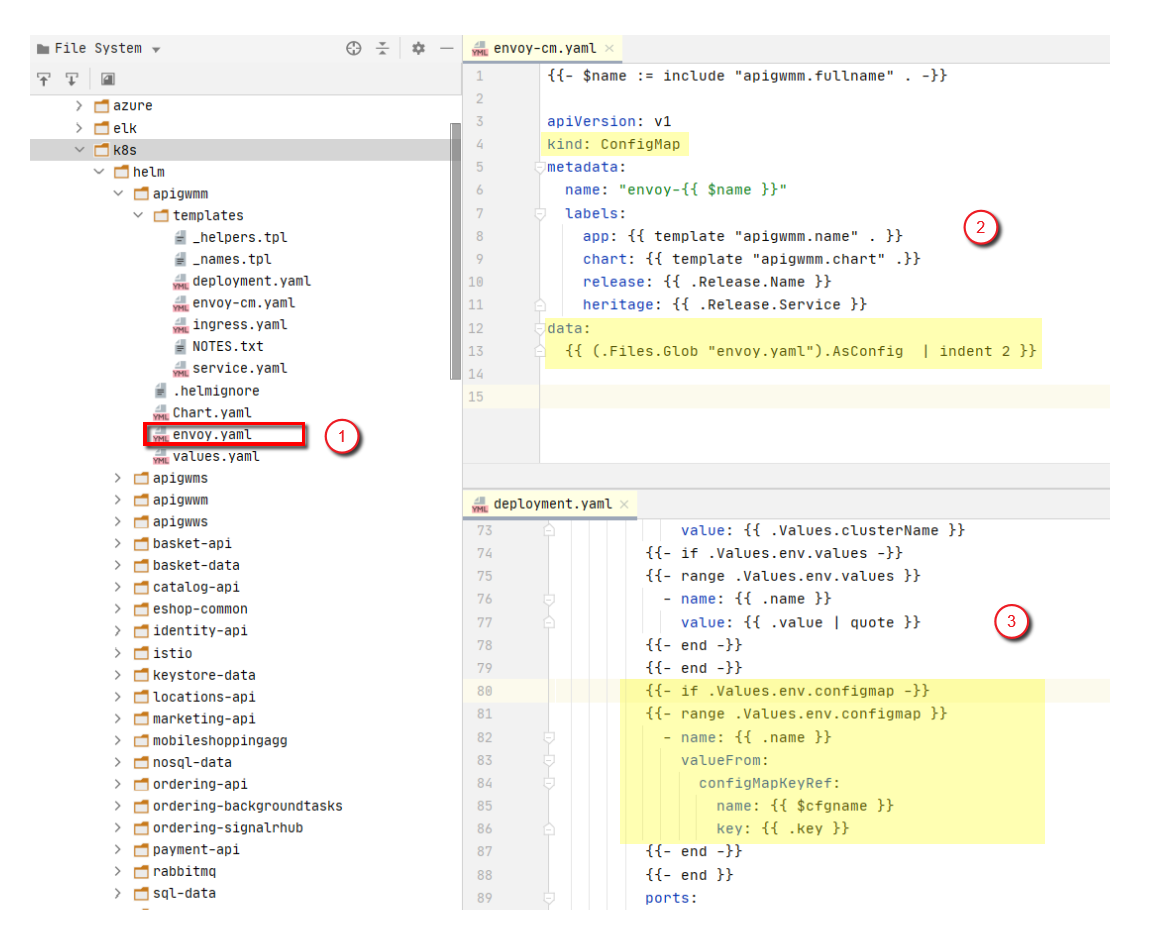Expand the azure folder
The image size is (1156, 949).
pyautogui.click(x=80, y=106)
